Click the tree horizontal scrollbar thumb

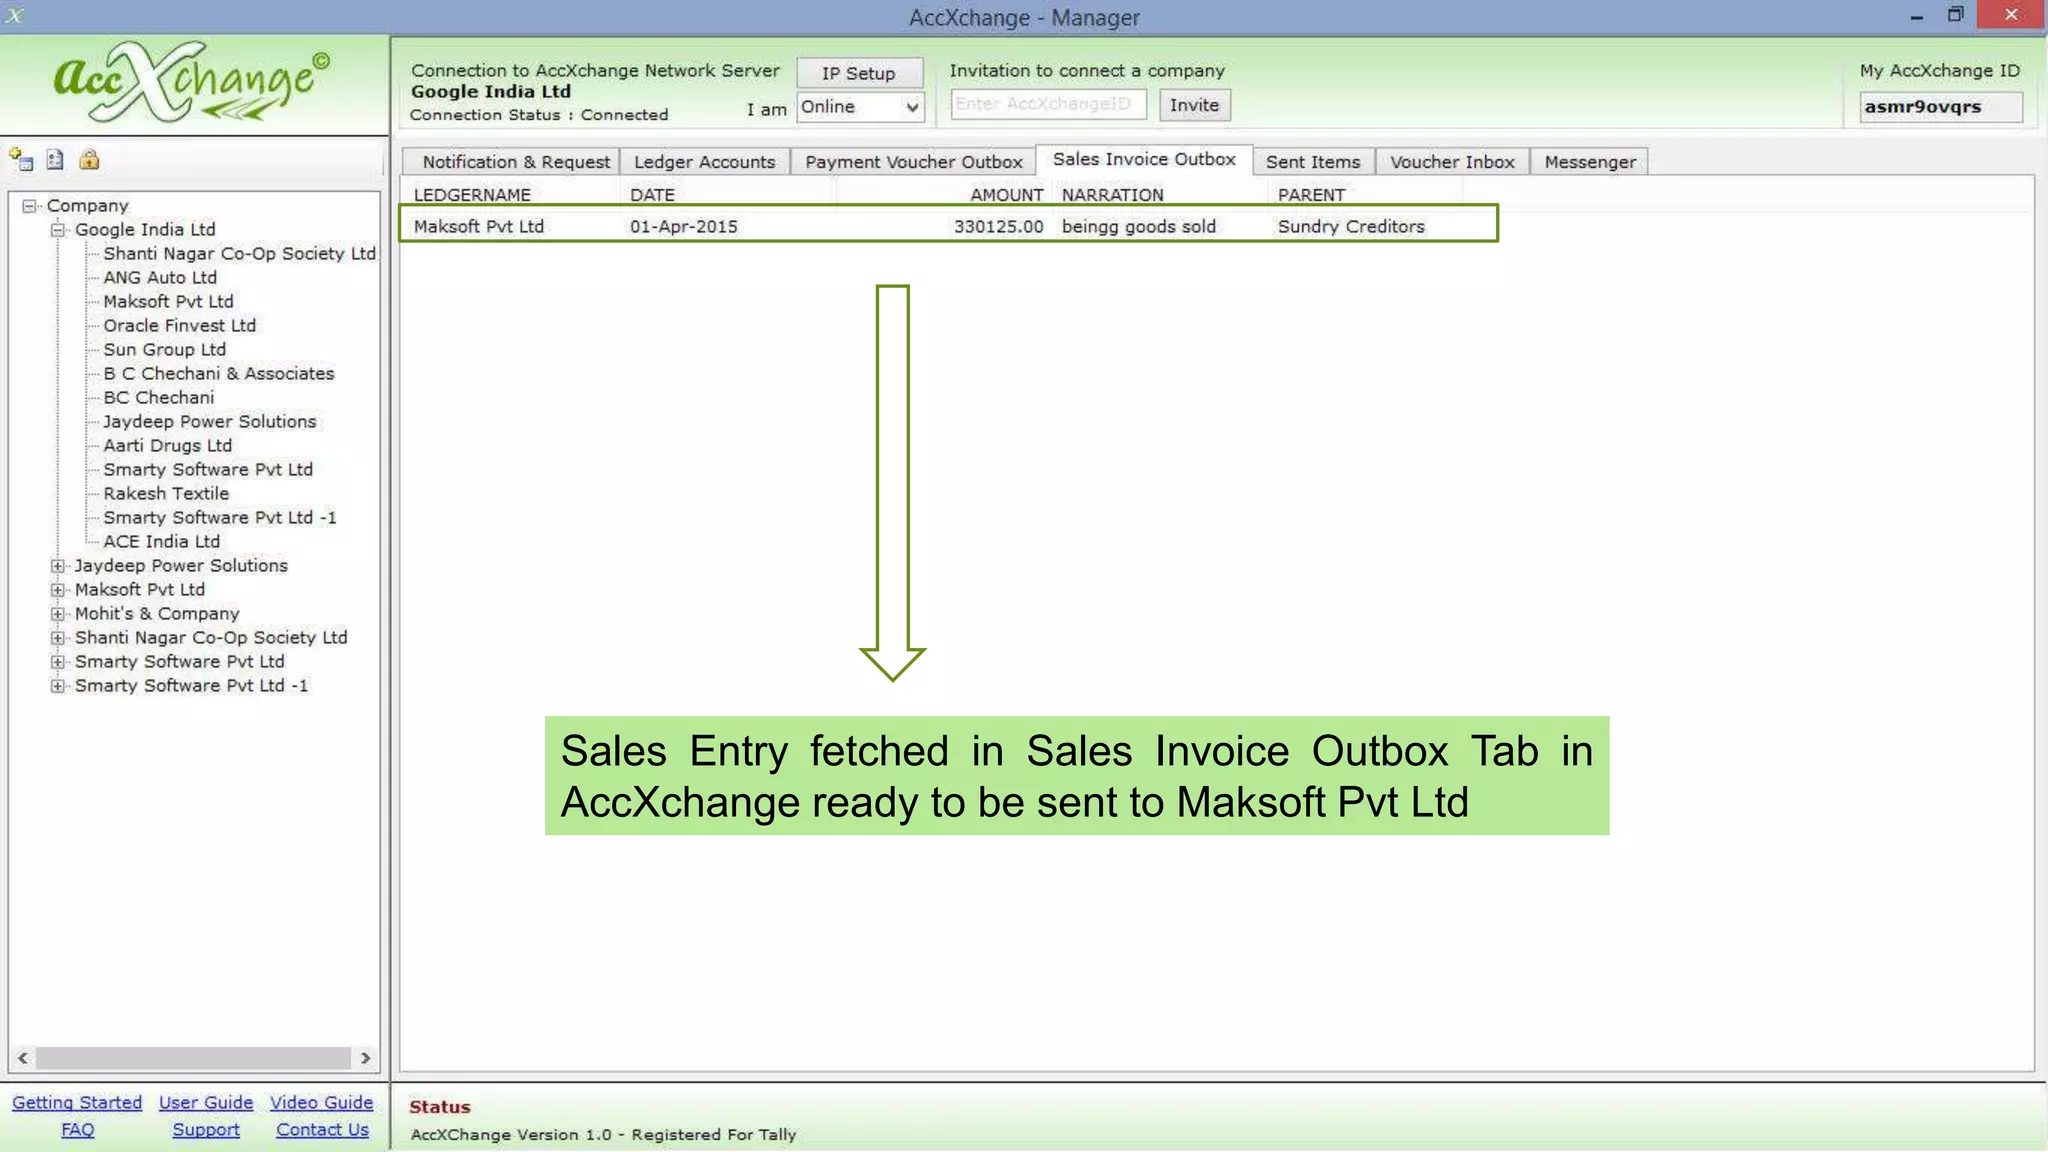[x=193, y=1058]
